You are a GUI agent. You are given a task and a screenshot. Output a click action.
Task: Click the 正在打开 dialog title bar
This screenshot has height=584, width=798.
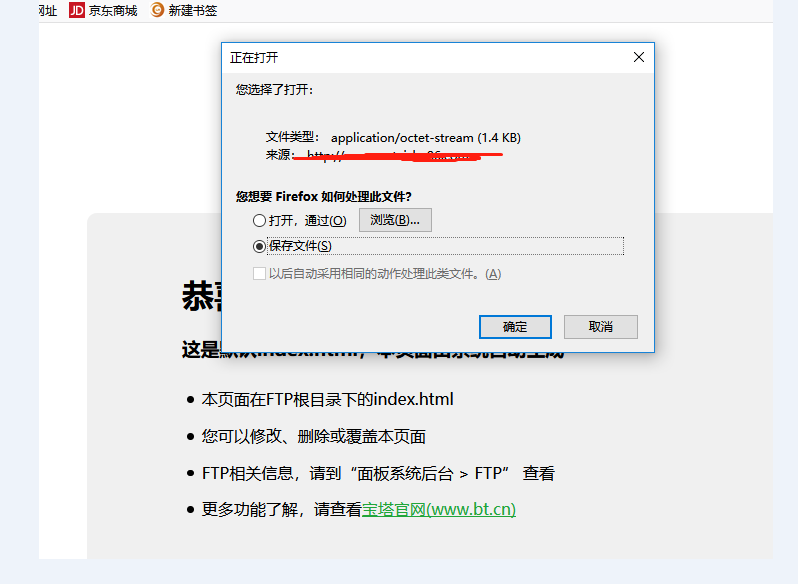click(426, 57)
